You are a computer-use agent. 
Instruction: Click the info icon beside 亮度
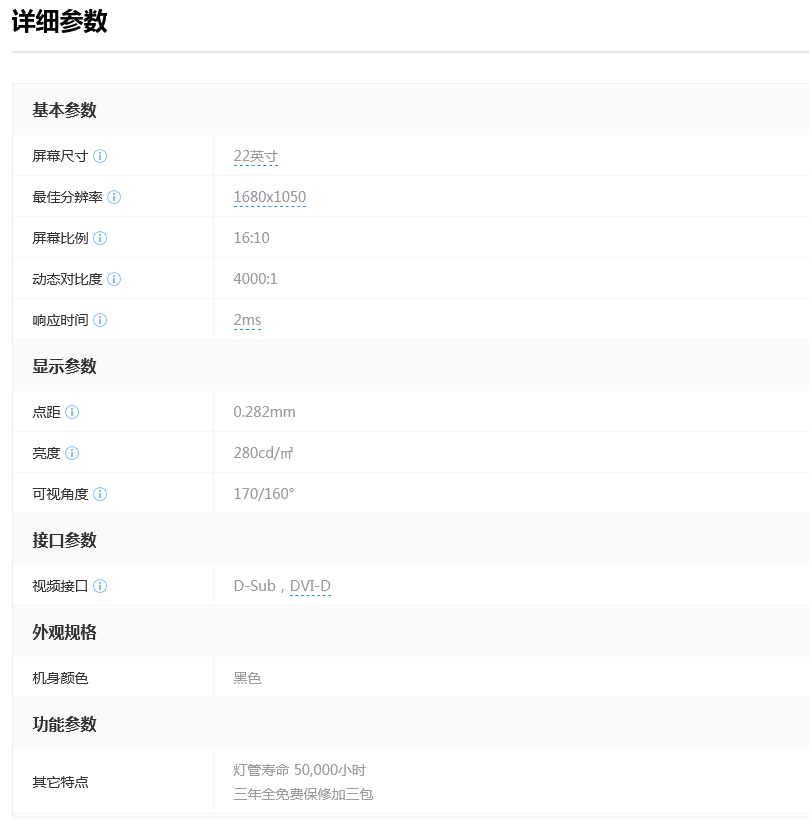pyautogui.click(x=75, y=453)
